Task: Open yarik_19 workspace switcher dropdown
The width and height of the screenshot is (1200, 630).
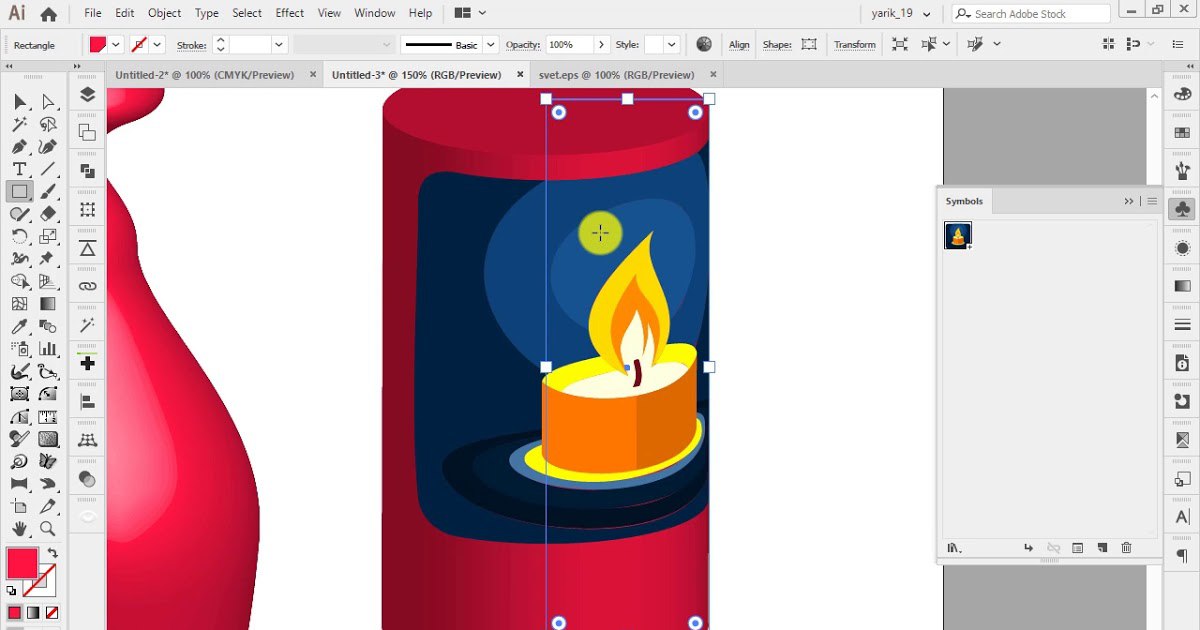Action: 901,14
